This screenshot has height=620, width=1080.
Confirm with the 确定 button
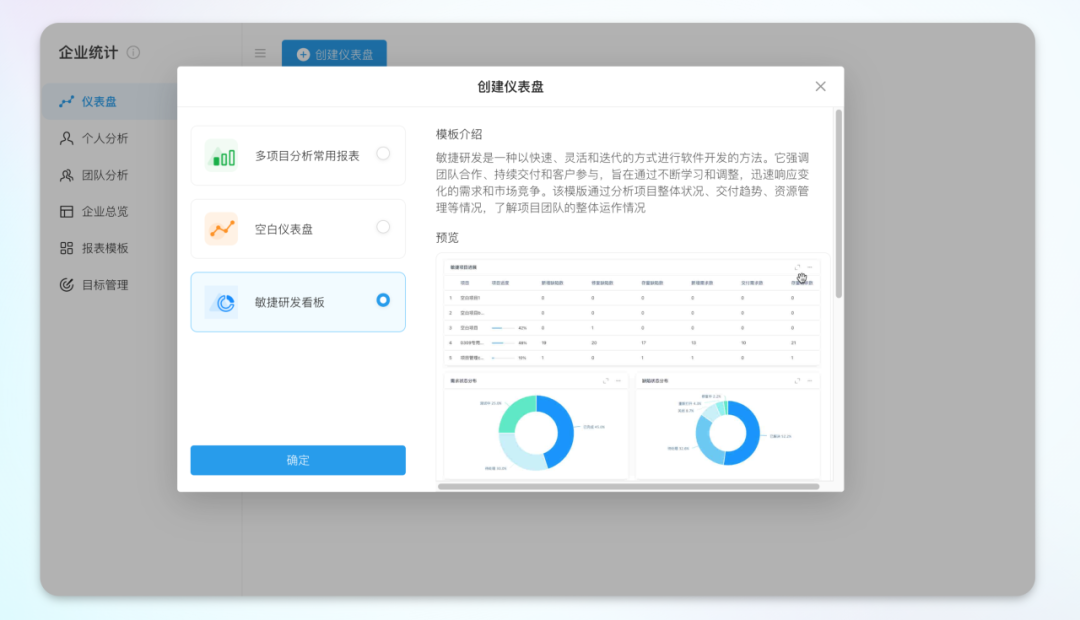point(298,460)
